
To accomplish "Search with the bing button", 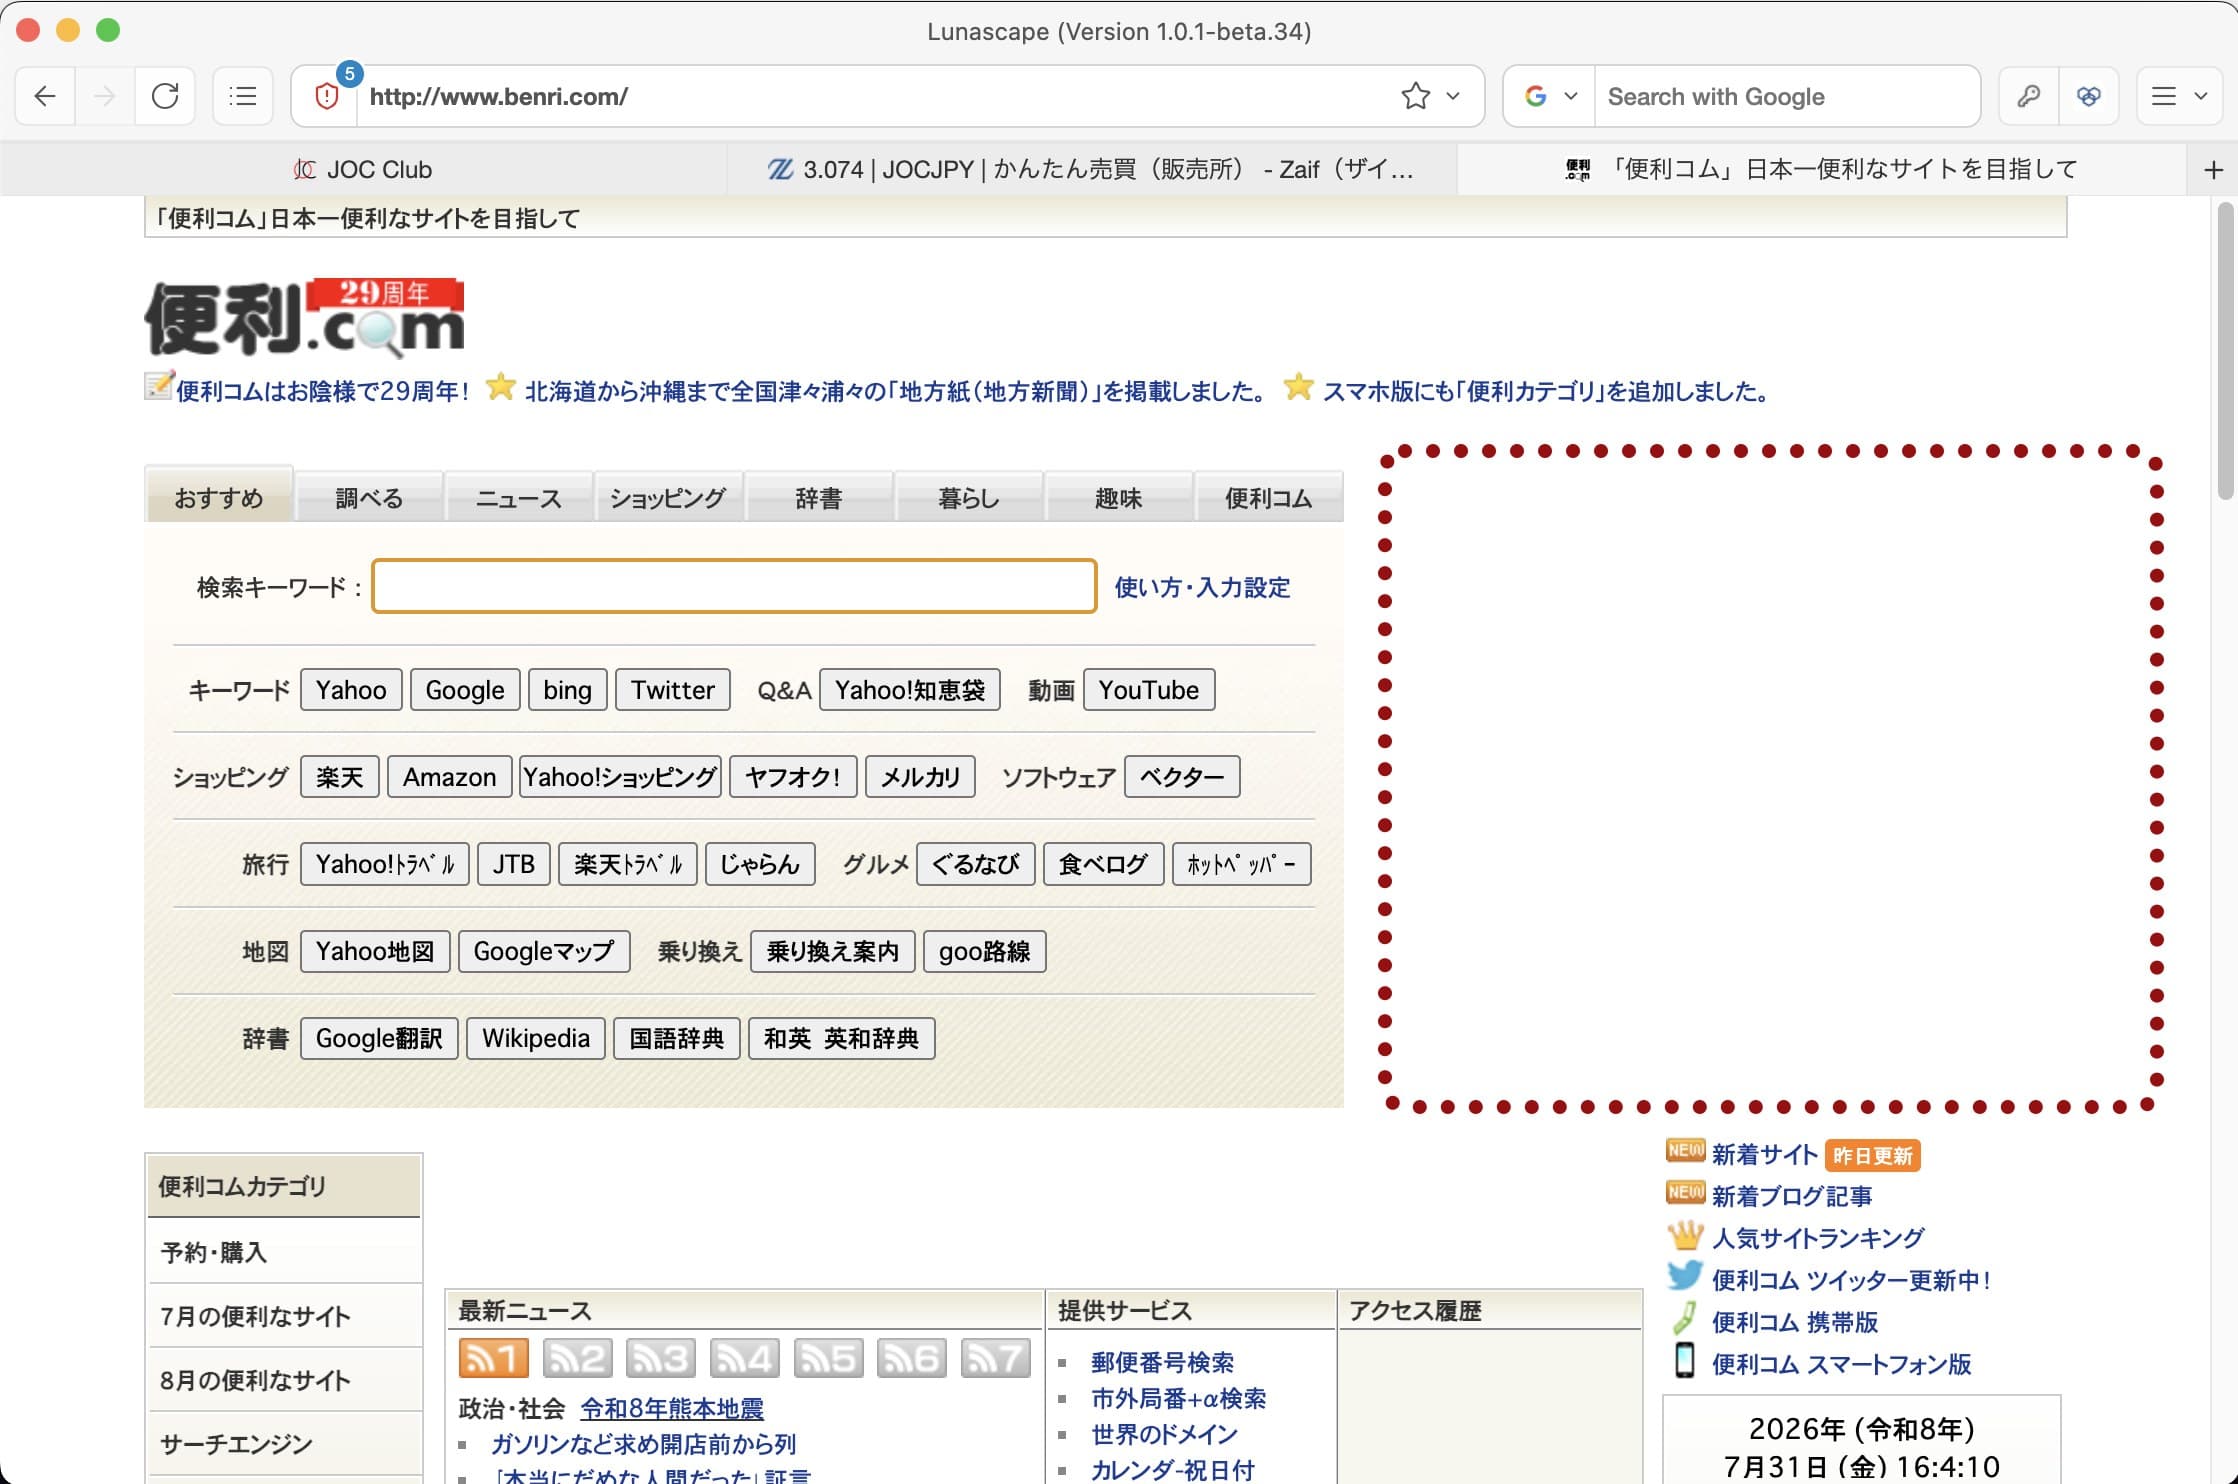I will (567, 690).
